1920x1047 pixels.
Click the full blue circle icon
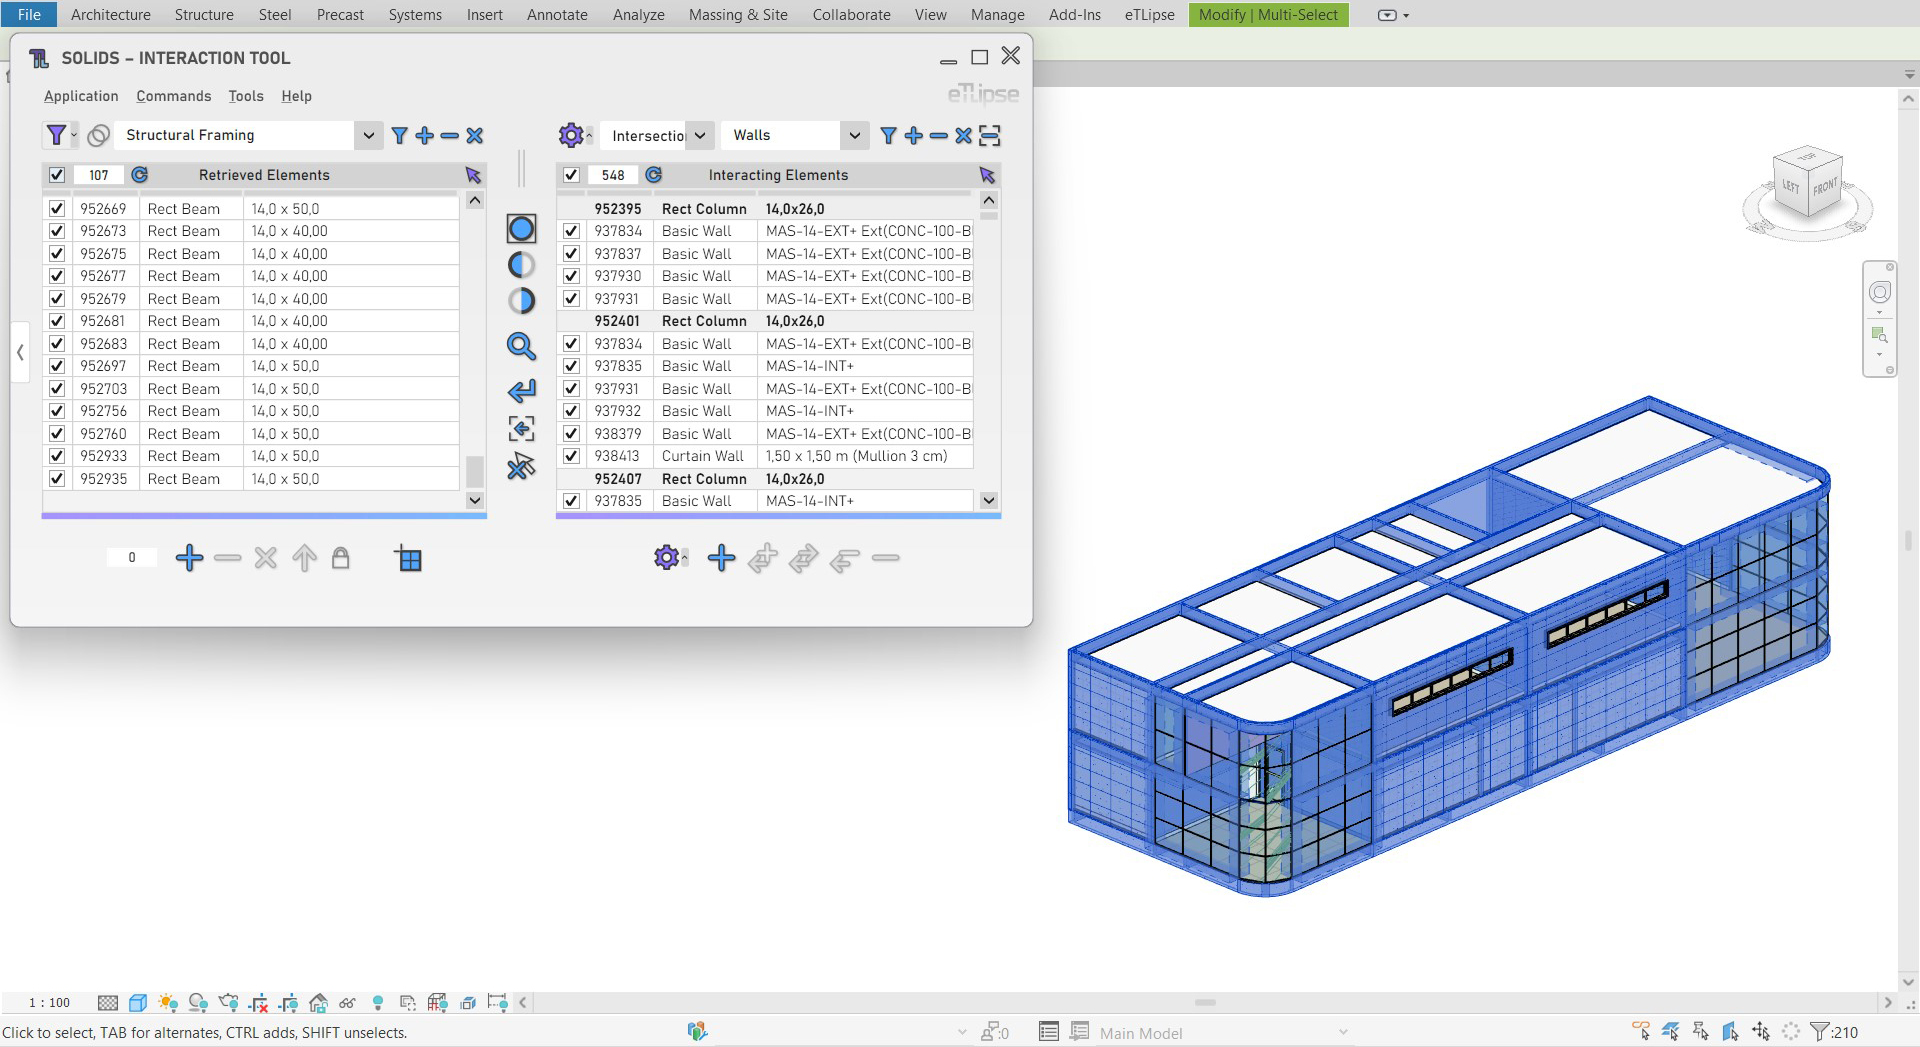point(521,229)
